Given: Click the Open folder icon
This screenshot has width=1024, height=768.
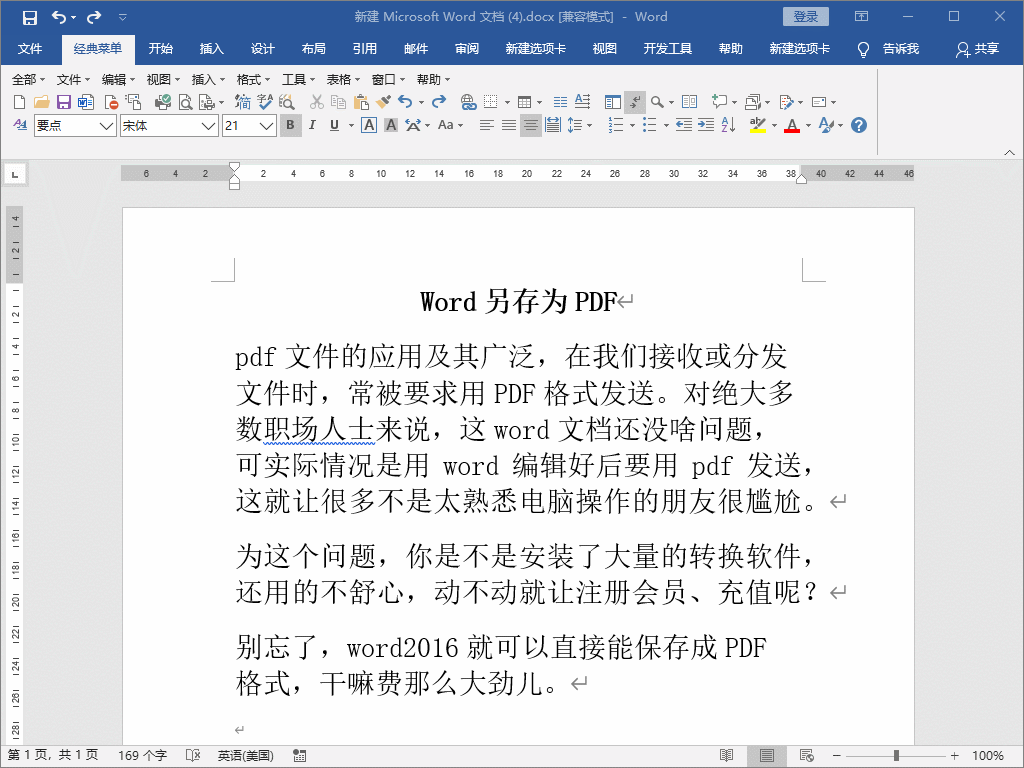Looking at the screenshot, I should (42, 102).
